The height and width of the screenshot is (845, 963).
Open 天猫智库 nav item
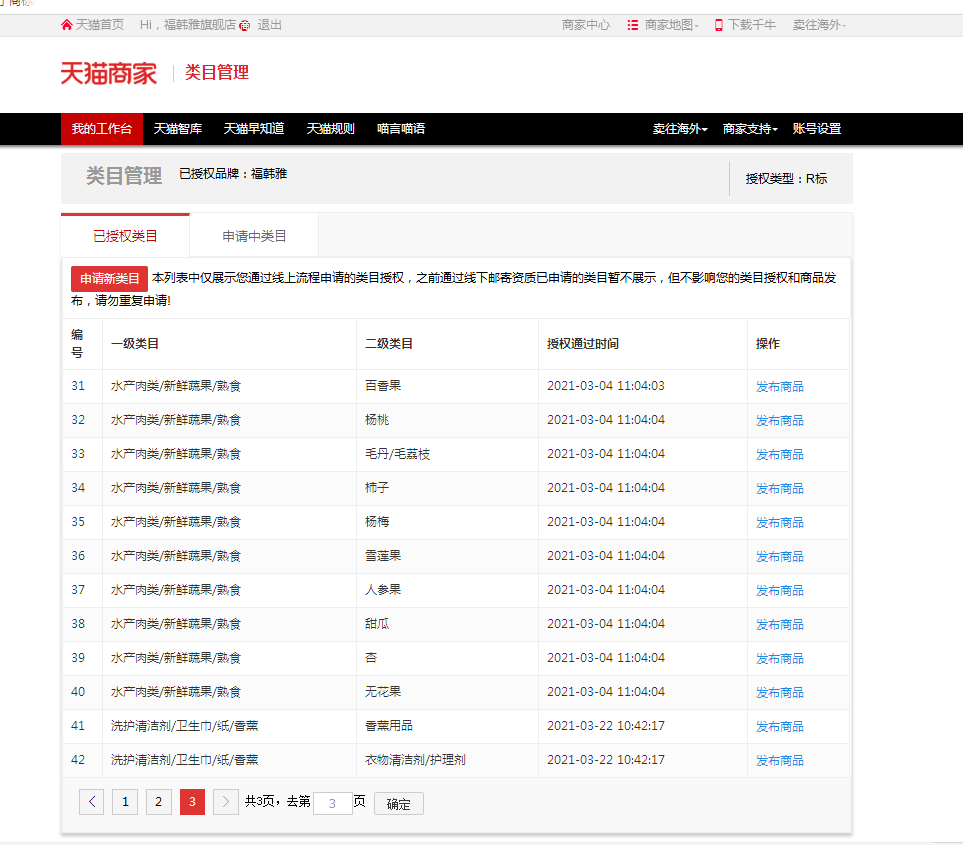click(x=177, y=129)
